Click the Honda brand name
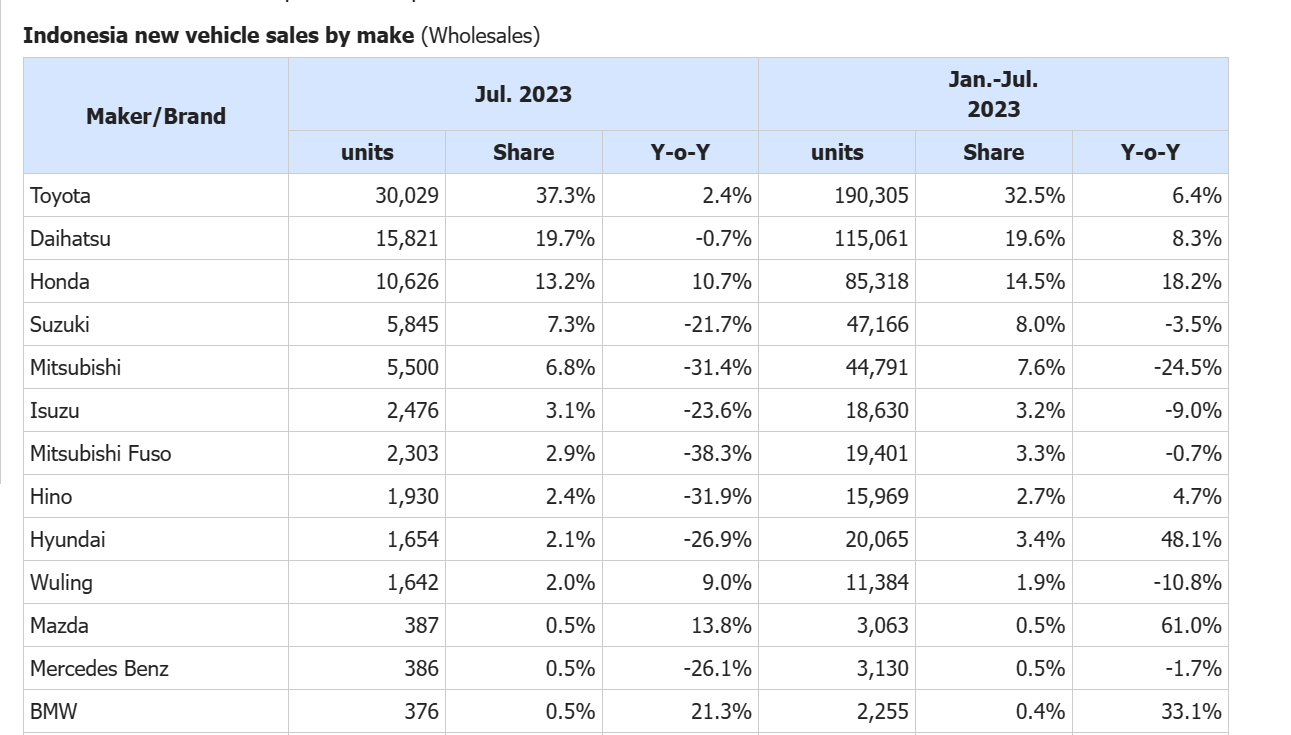 60,282
